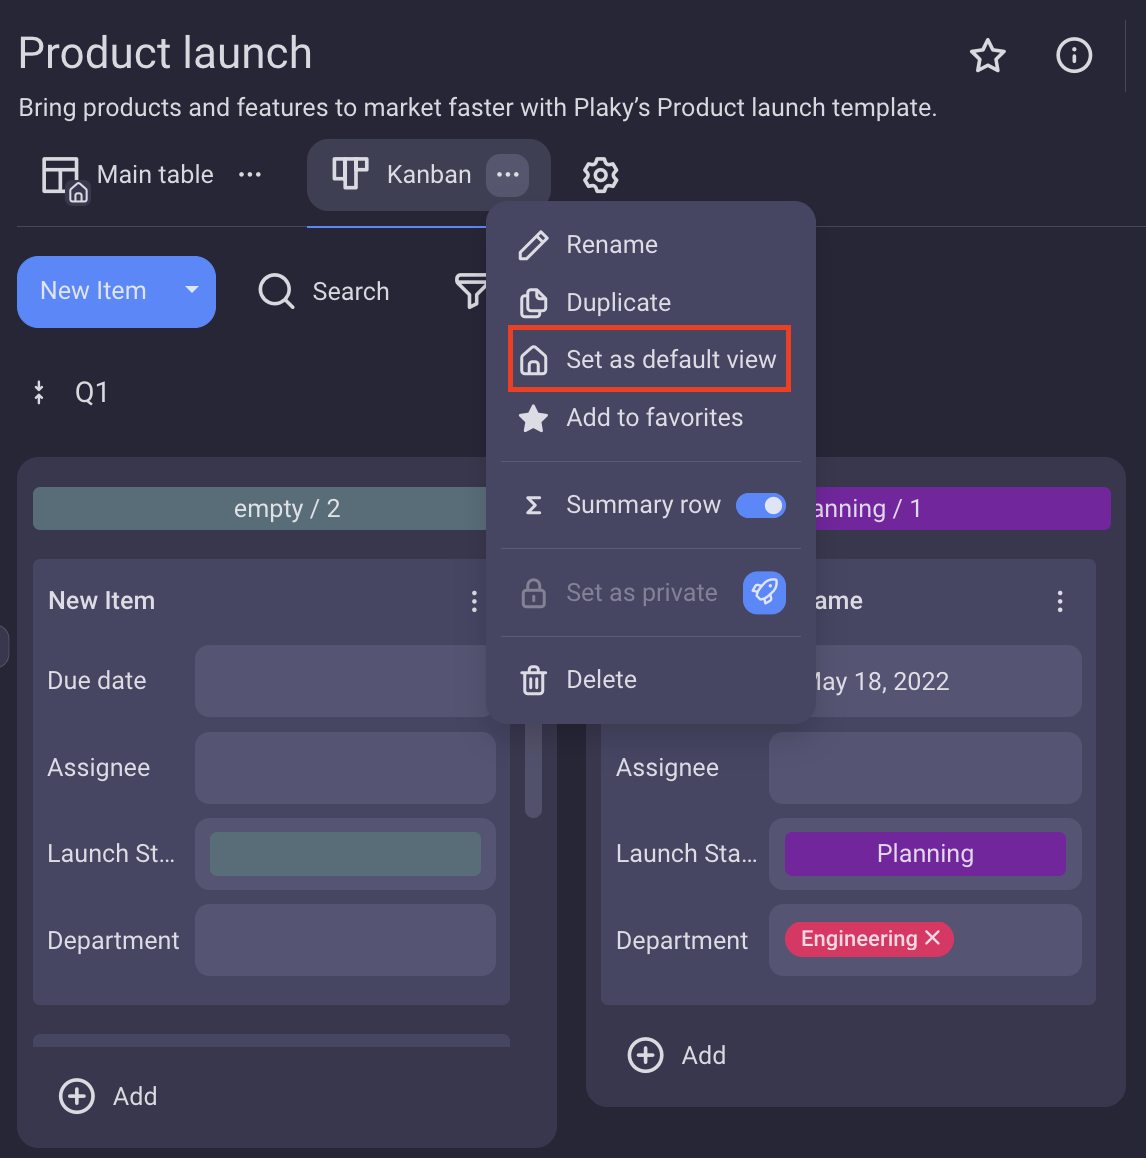
Task: Open board info icon
Action: (1074, 55)
